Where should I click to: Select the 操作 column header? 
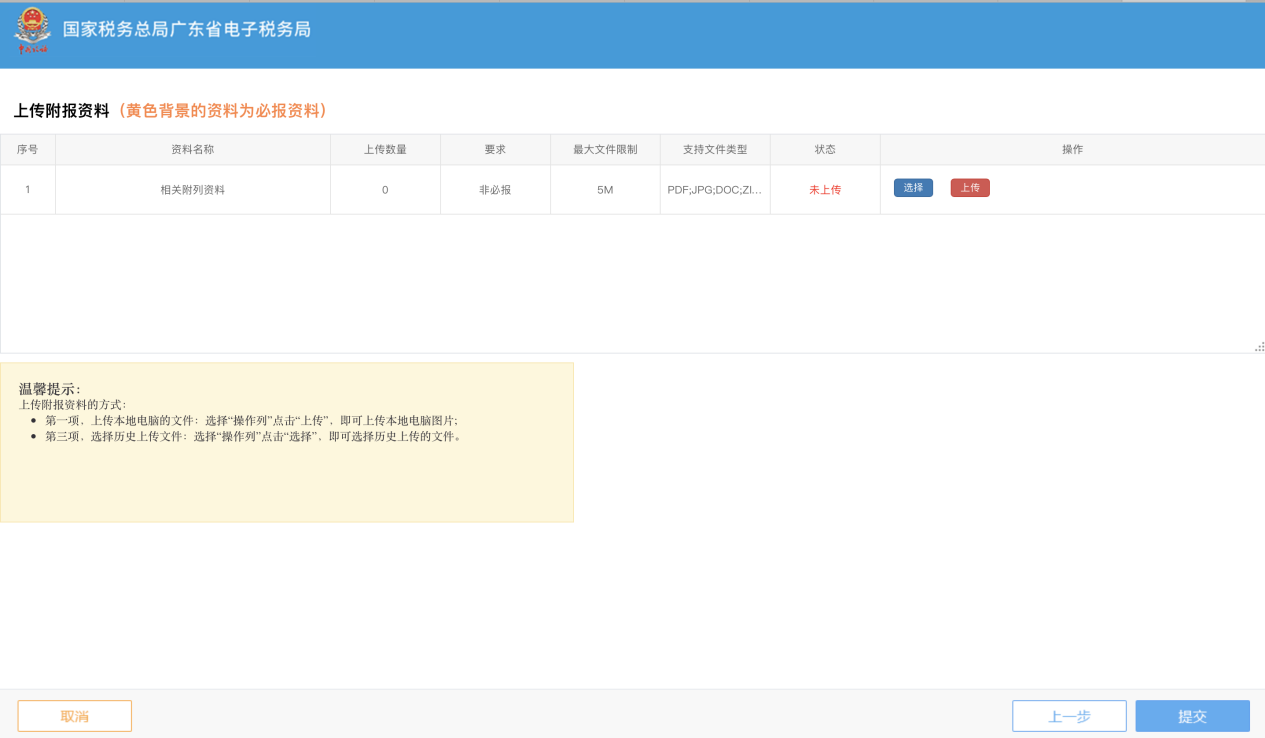point(1072,150)
